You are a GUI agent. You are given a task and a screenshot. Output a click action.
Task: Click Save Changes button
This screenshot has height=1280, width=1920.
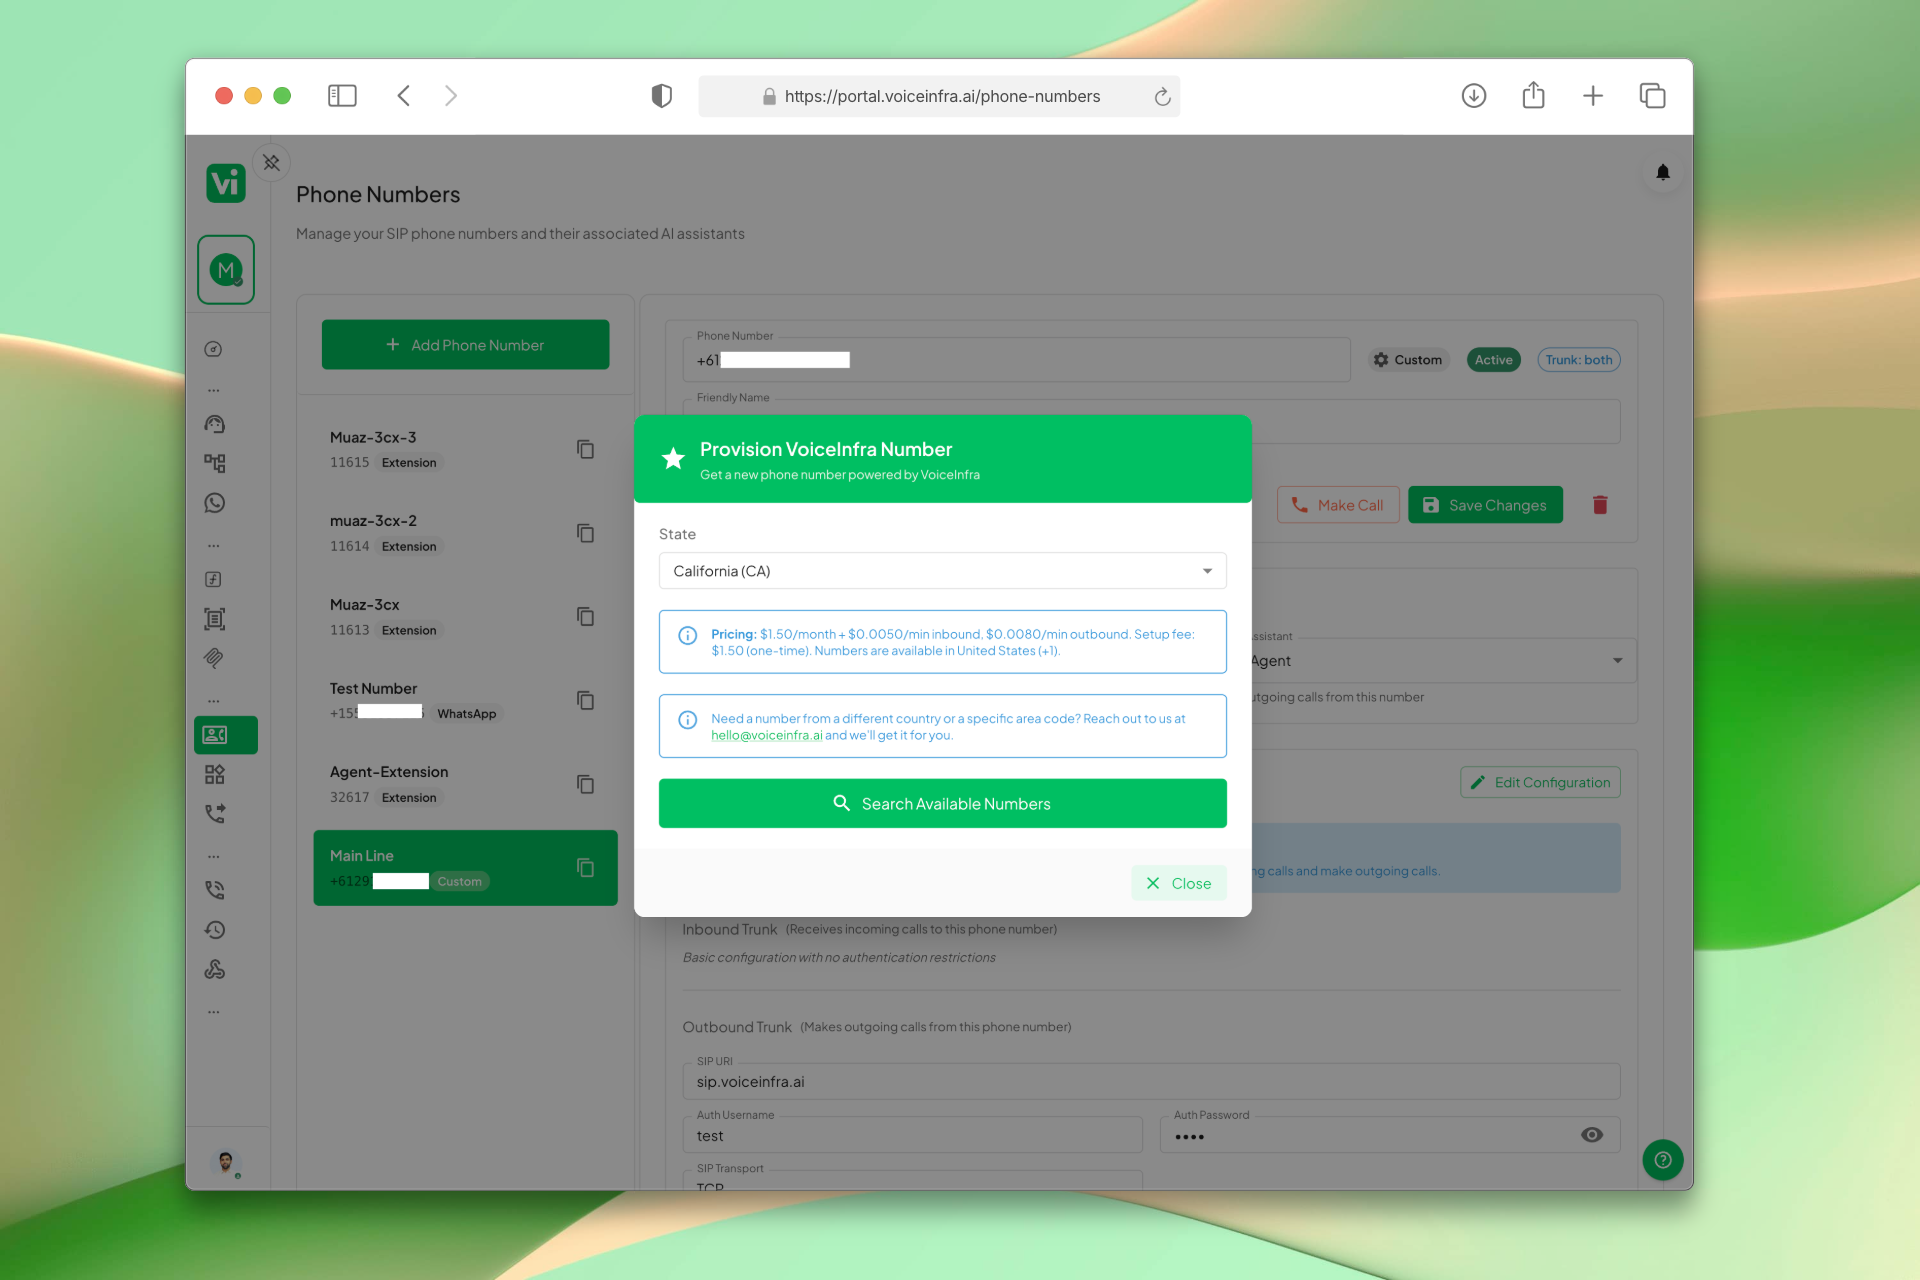(x=1485, y=505)
